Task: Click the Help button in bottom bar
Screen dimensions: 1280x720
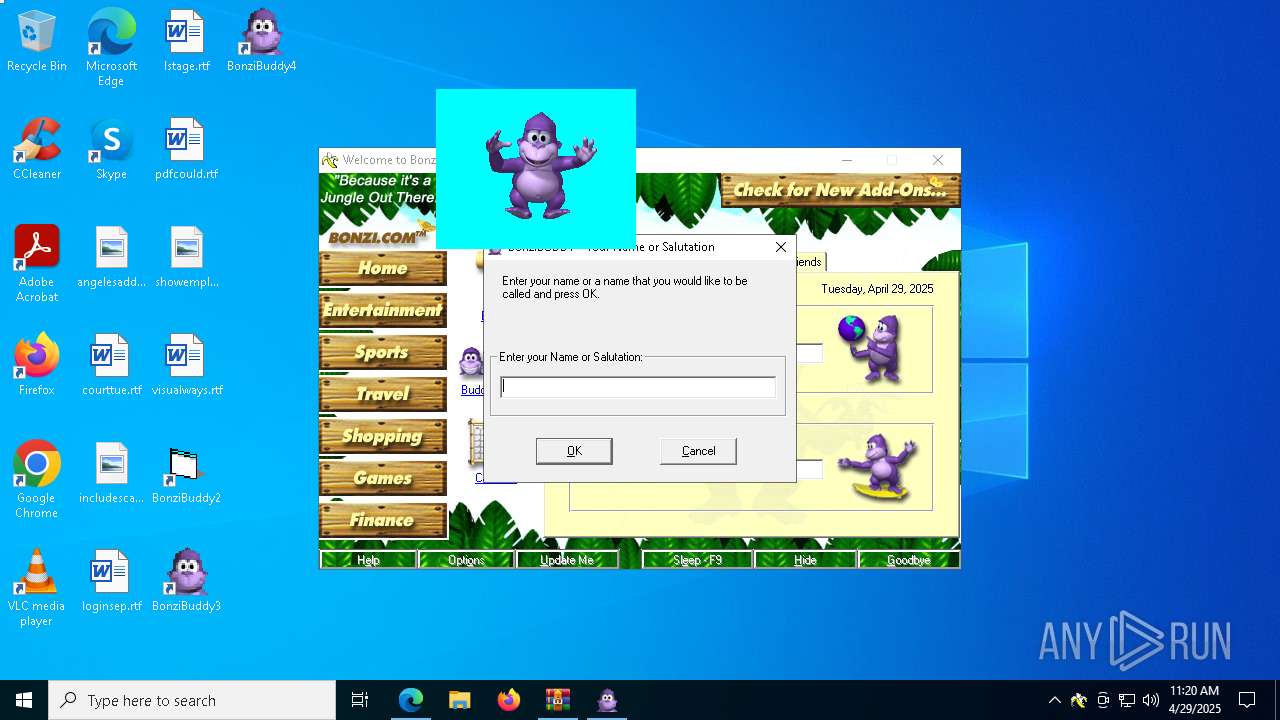Action: tap(368, 560)
